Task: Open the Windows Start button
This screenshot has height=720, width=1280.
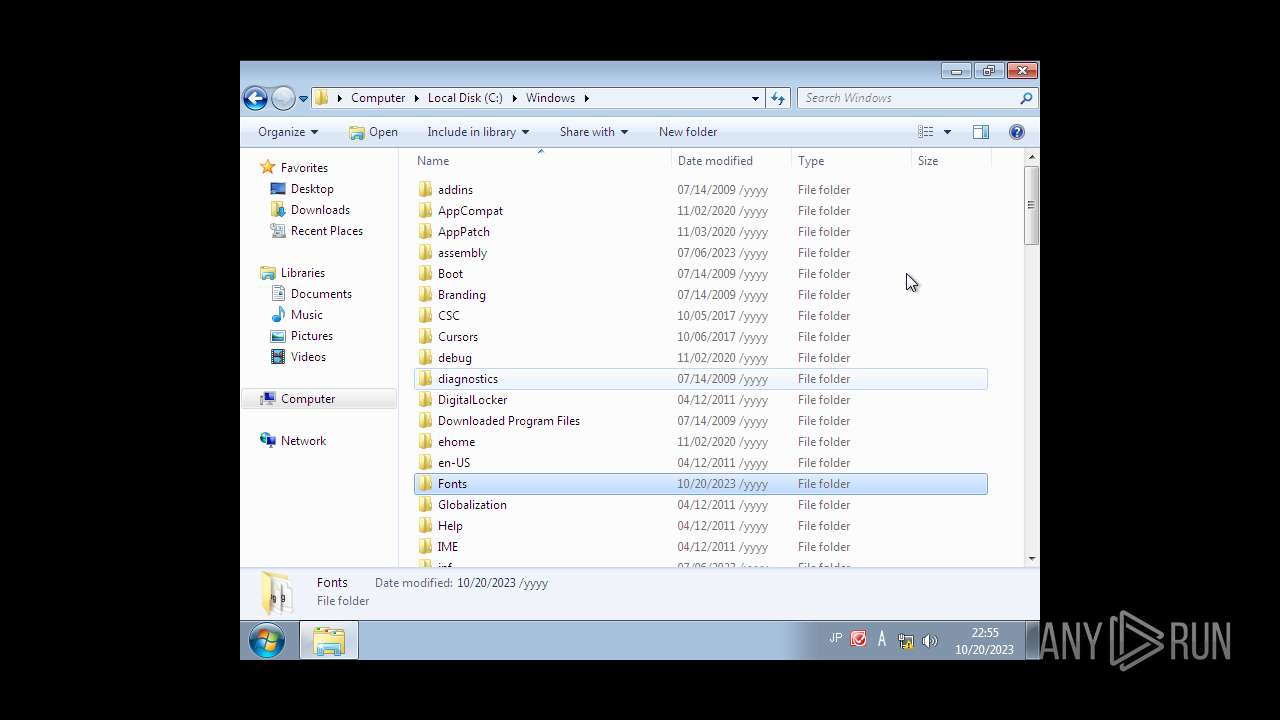Action: click(x=267, y=640)
